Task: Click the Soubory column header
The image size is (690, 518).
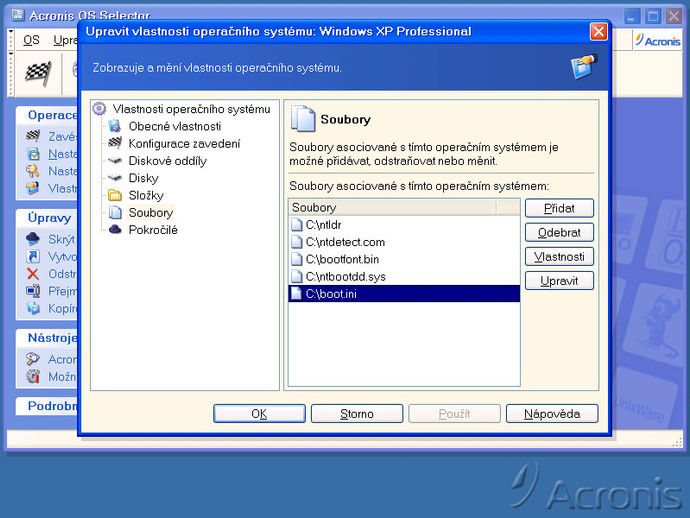Action: click(x=393, y=207)
